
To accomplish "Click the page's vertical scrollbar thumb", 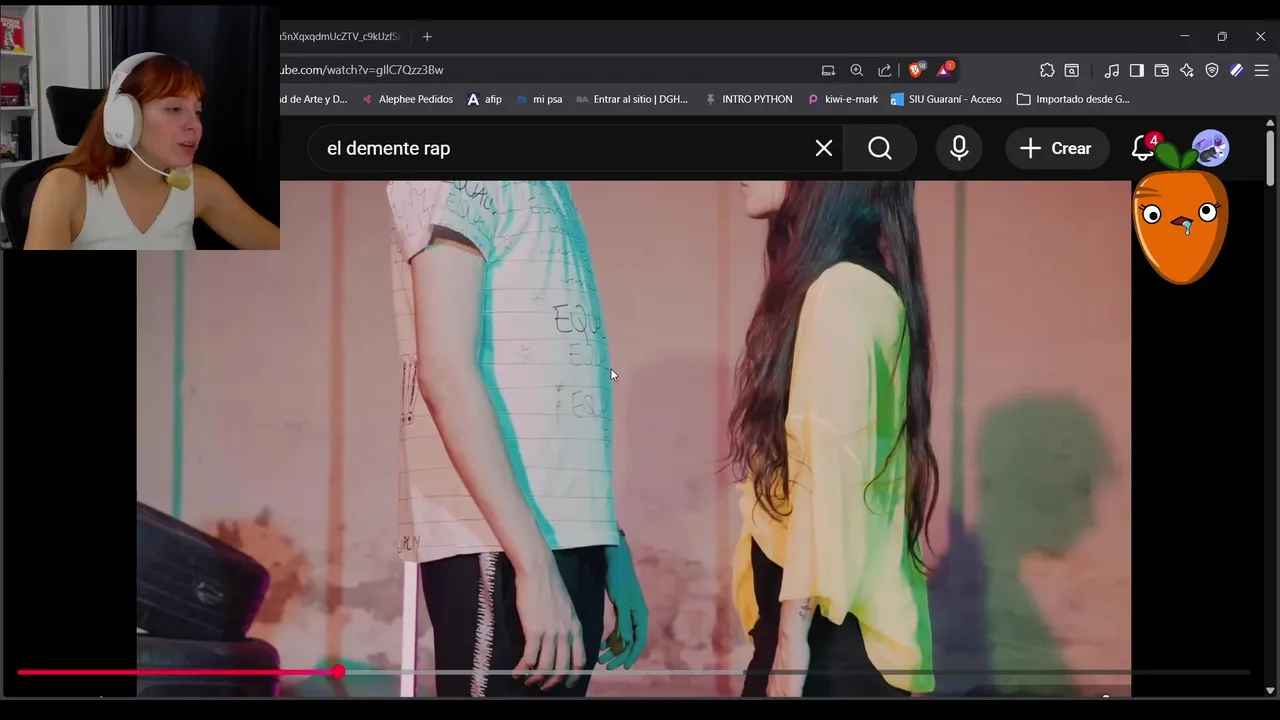I will tap(1270, 158).
